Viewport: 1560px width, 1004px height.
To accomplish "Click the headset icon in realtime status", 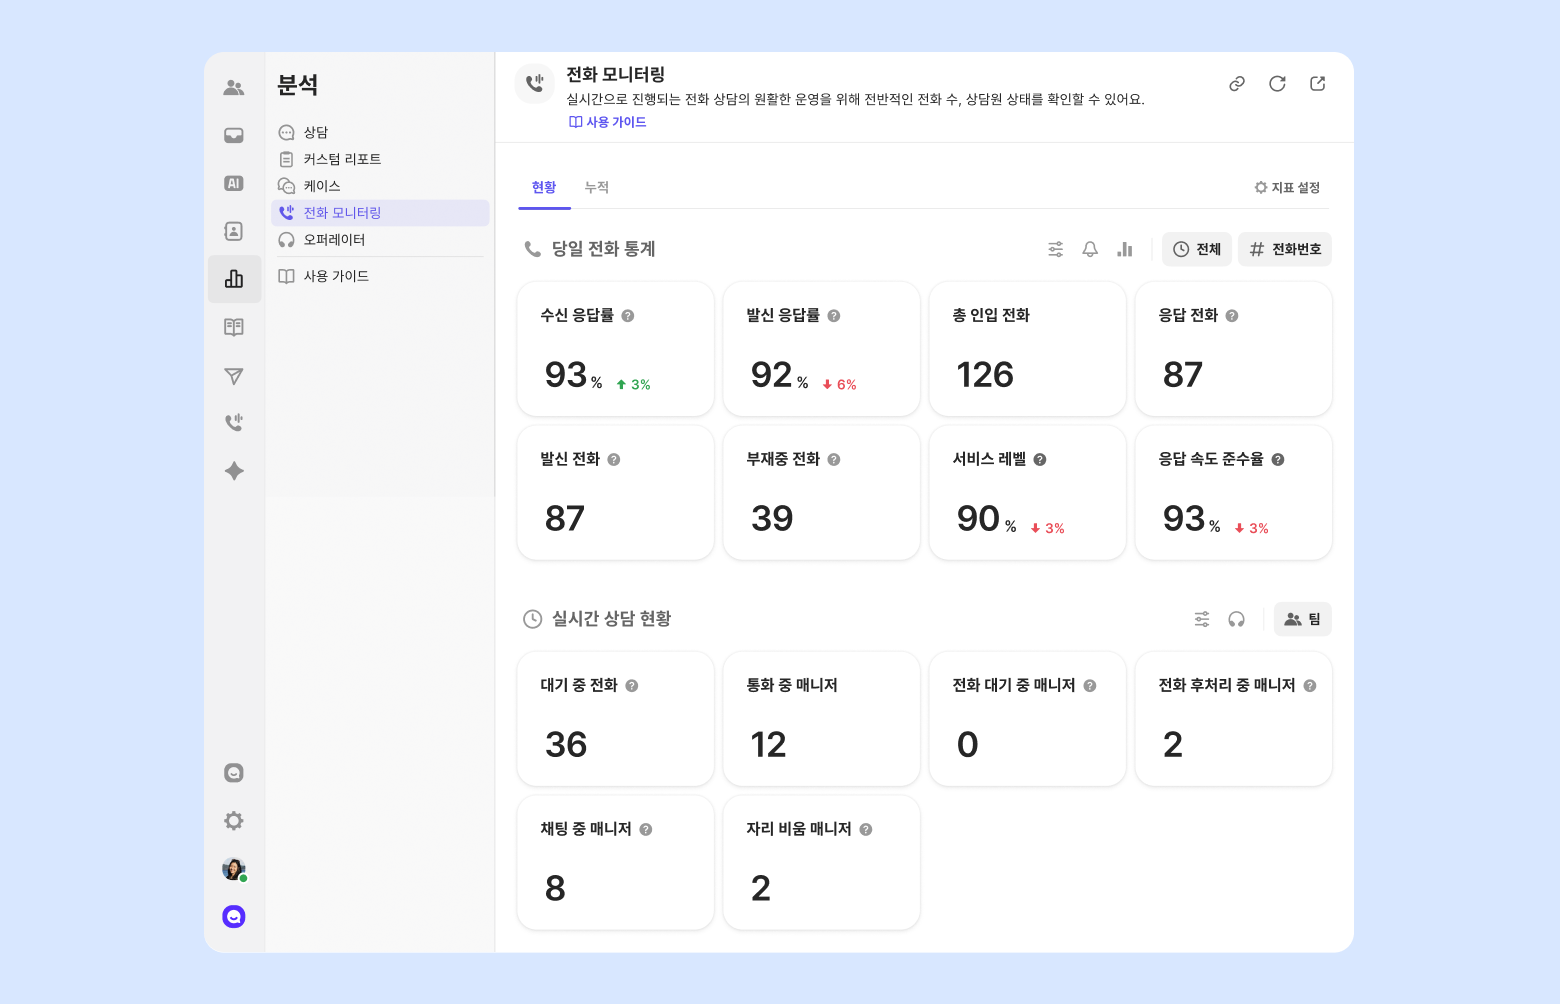I will [1237, 619].
